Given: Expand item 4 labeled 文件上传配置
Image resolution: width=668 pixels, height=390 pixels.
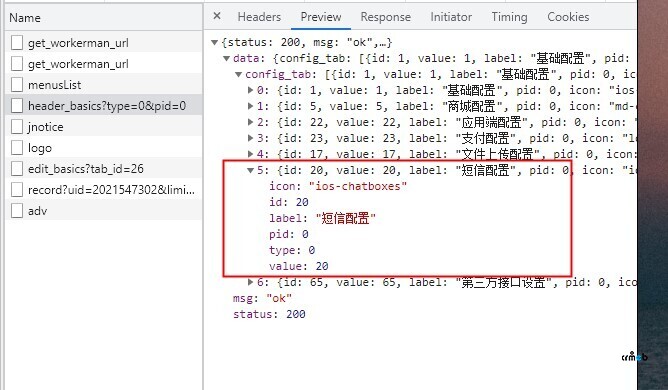Looking at the screenshot, I should click(x=251, y=154).
